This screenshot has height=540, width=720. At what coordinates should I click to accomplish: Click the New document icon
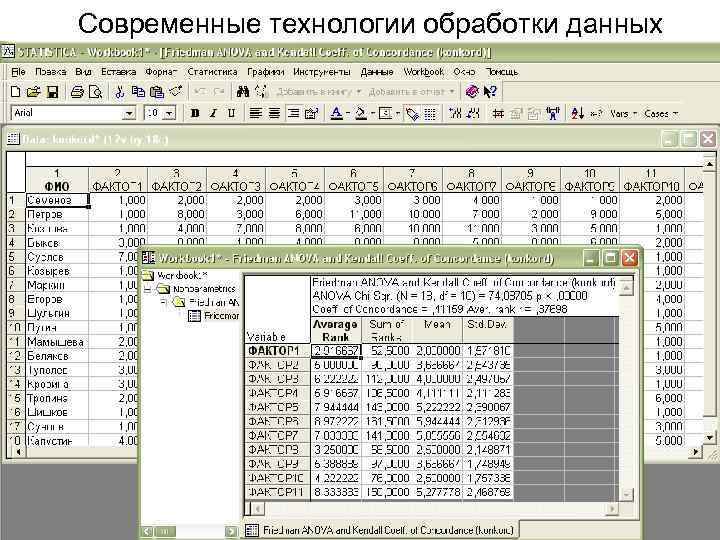(x=15, y=92)
